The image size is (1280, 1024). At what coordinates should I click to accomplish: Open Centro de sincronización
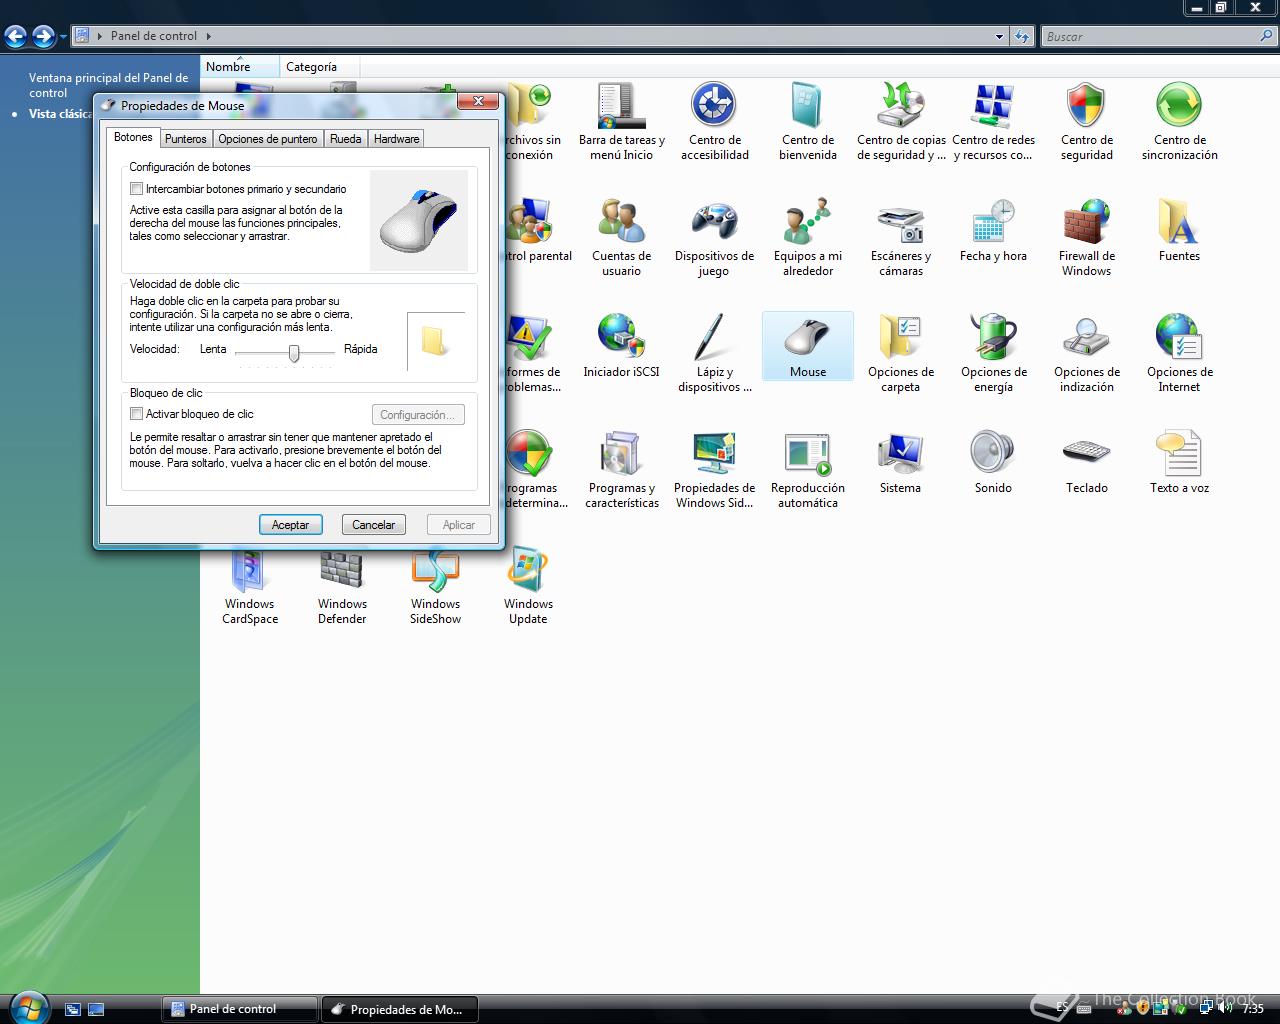point(1179,121)
